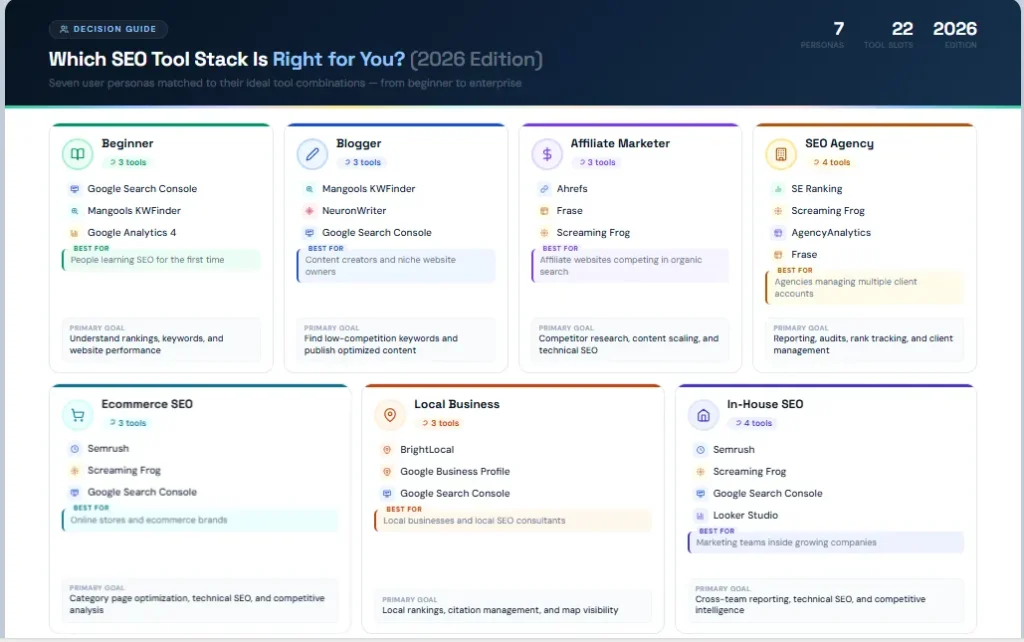This screenshot has width=1024, height=642.
Task: Click the BrightLocal icon
Action: tap(387, 450)
